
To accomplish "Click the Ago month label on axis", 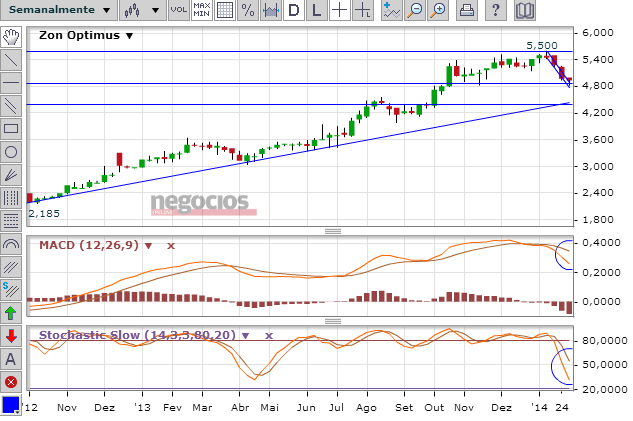I will click(x=367, y=408).
